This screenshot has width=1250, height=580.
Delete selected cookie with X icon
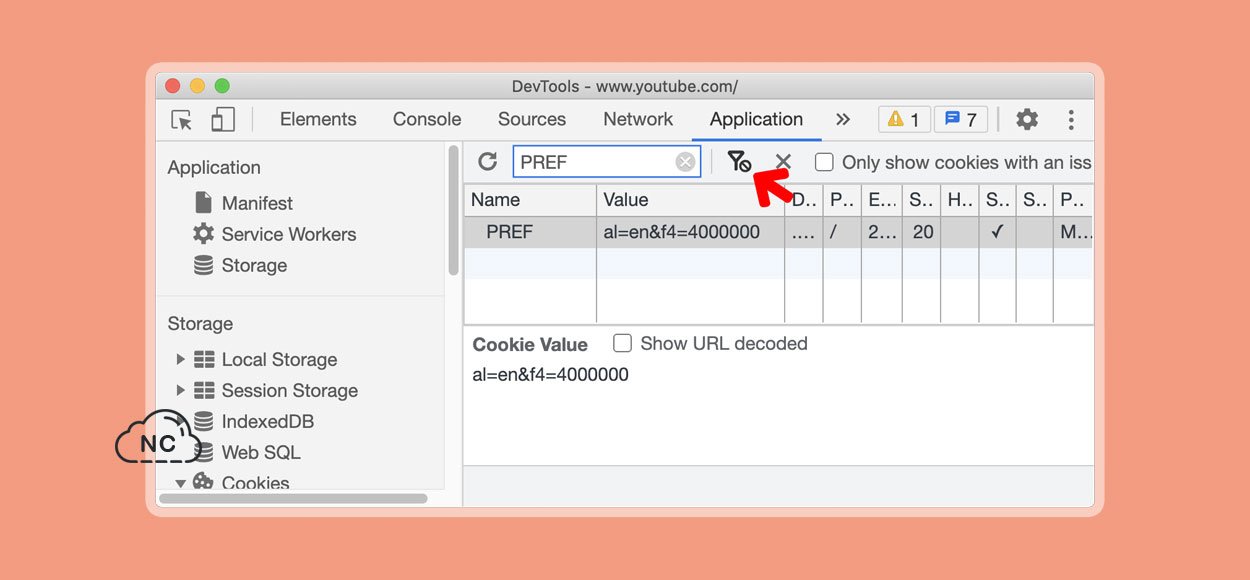(x=783, y=162)
